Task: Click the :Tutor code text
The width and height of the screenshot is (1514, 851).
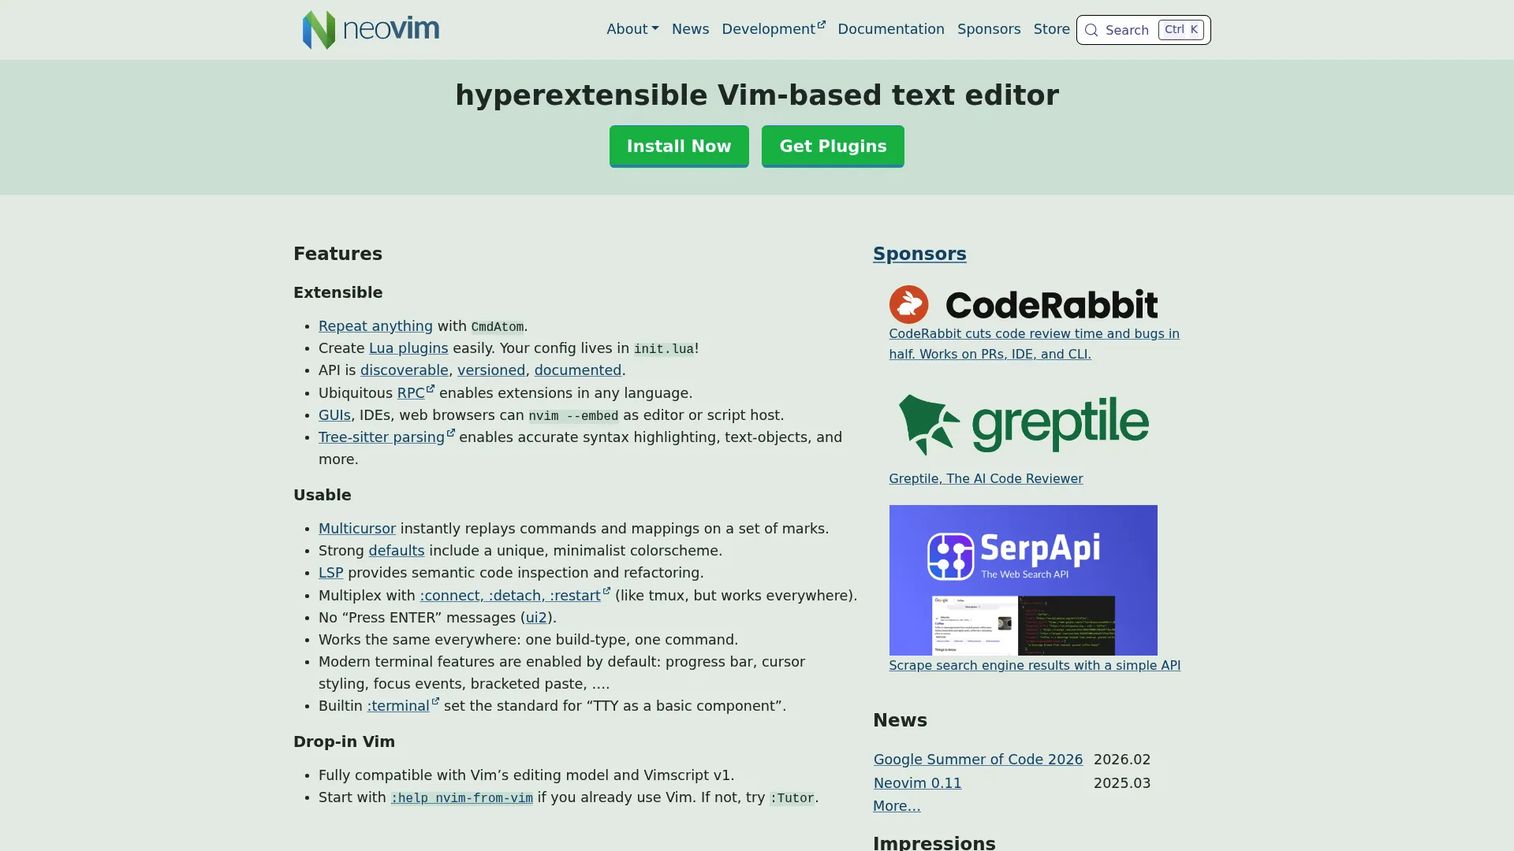Action: [792, 798]
